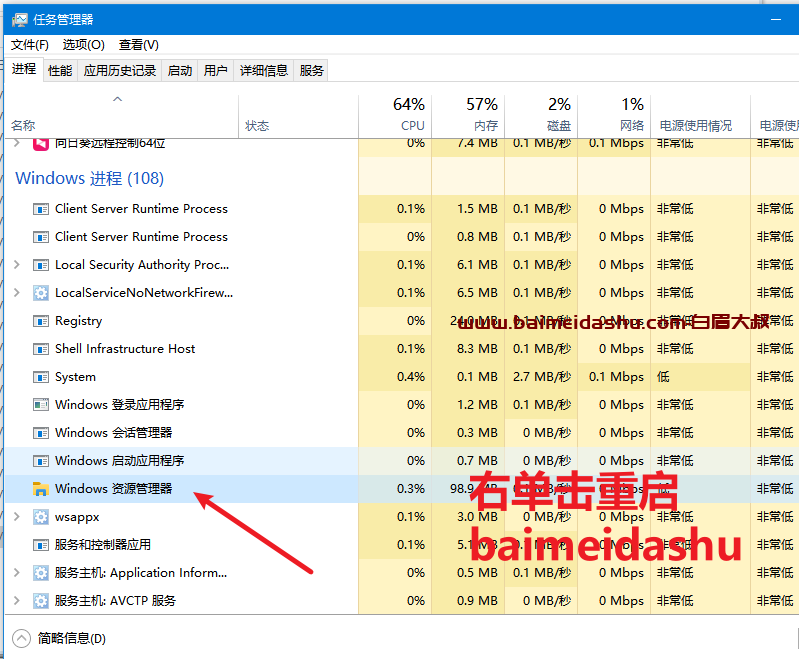Screen dimensions: 799x659
Task: Click the sort arrow above 名称 column
Action: click(x=118, y=99)
